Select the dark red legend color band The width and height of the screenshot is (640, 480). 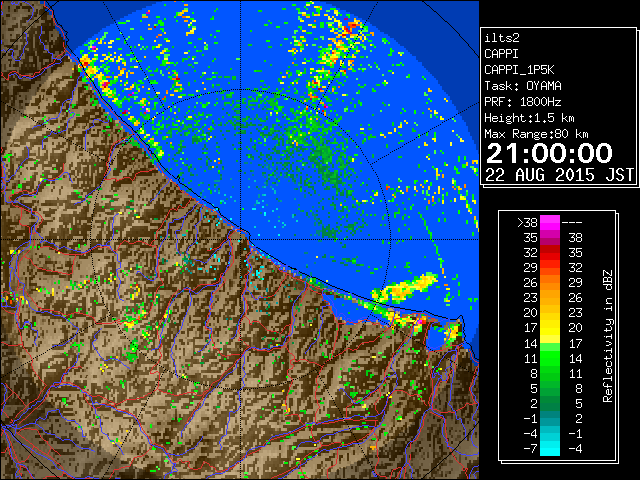pyautogui.click(x=550, y=250)
